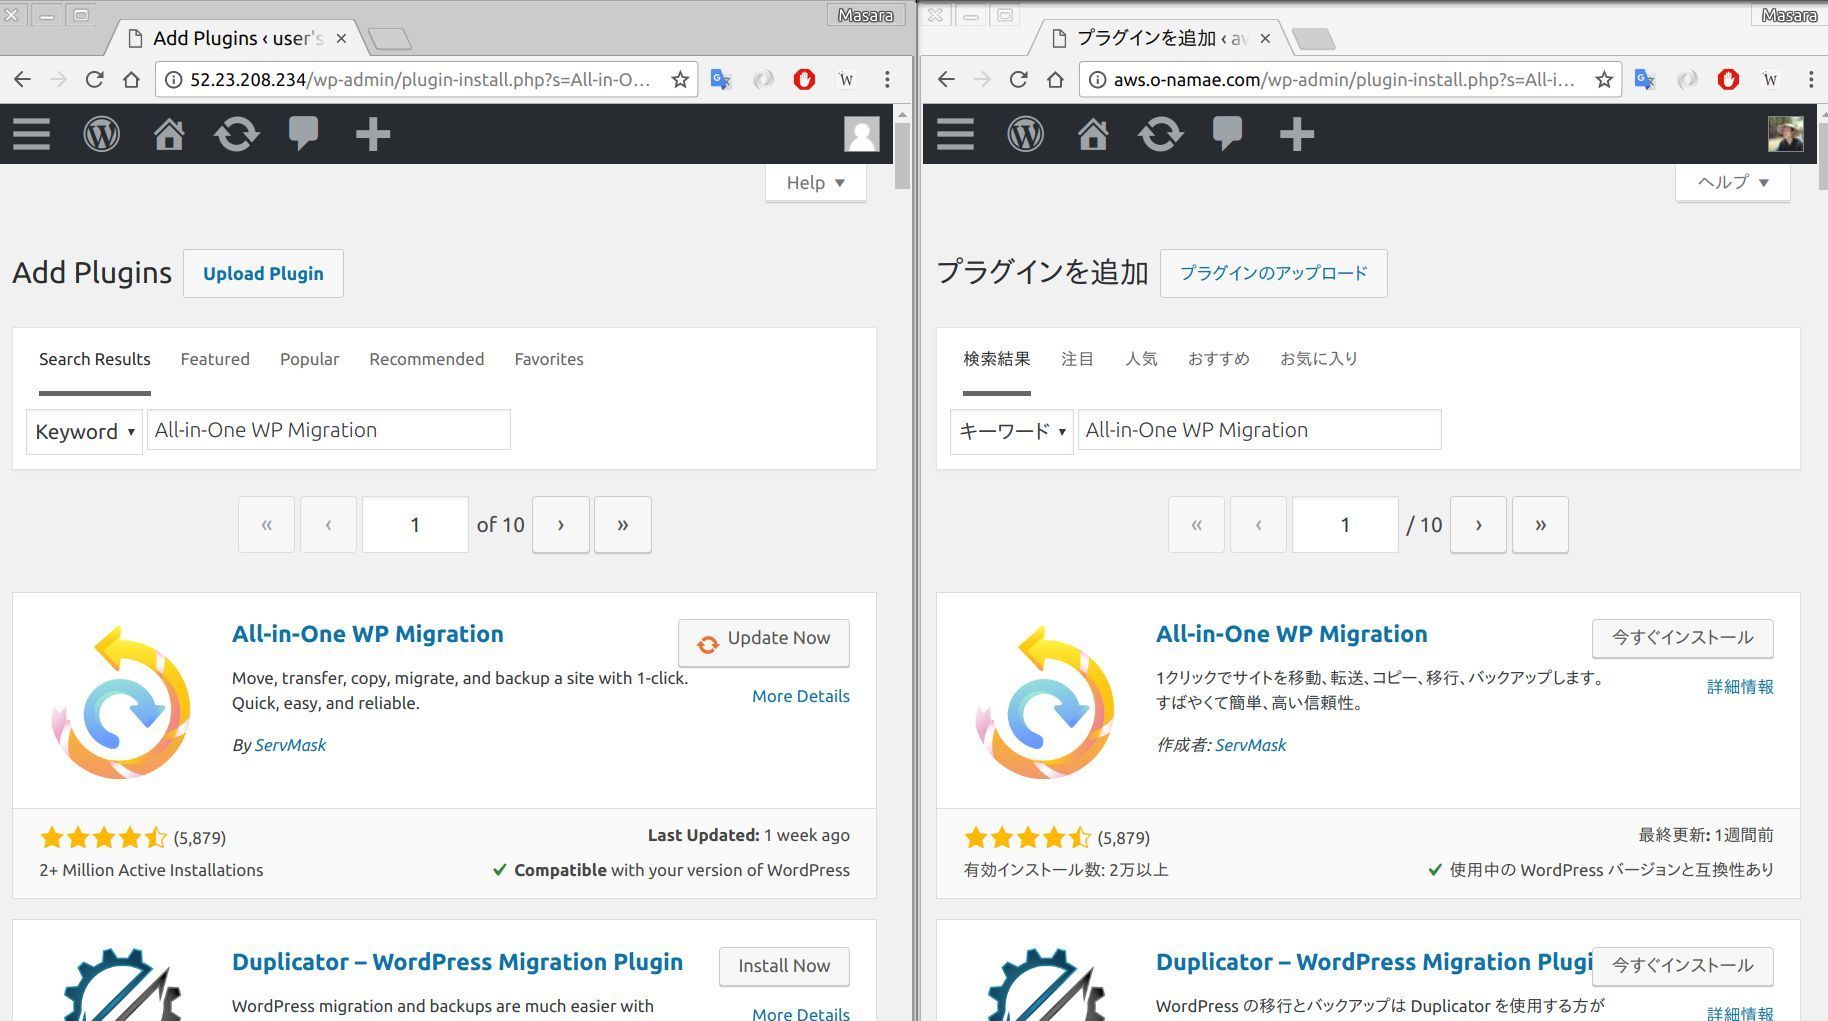
Task: Open hamburger menu in left window admin bar
Action: coord(31,134)
